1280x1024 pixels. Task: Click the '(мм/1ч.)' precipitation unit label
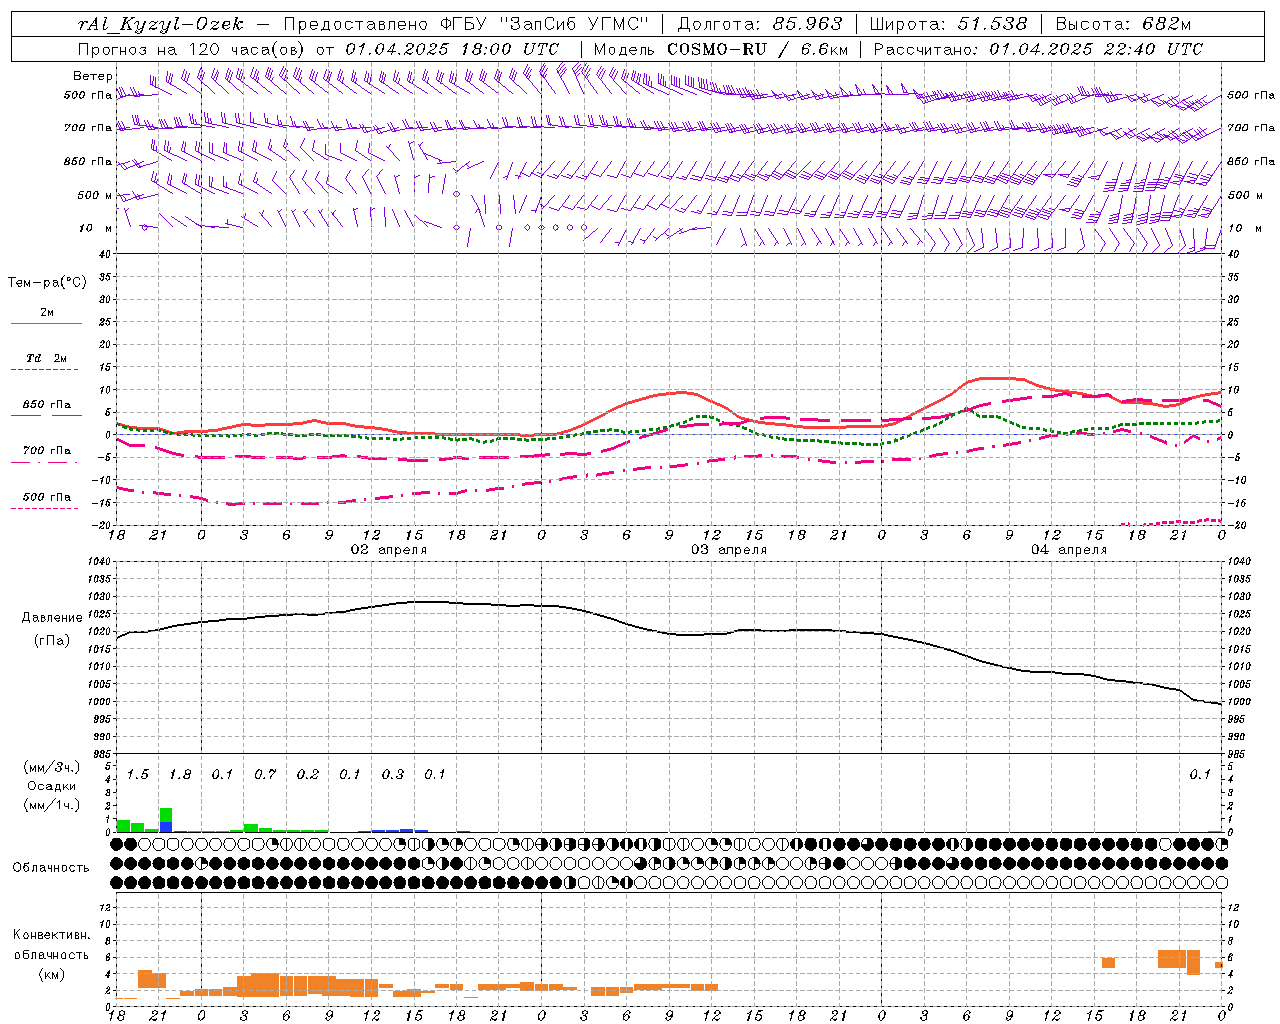pos(52,805)
